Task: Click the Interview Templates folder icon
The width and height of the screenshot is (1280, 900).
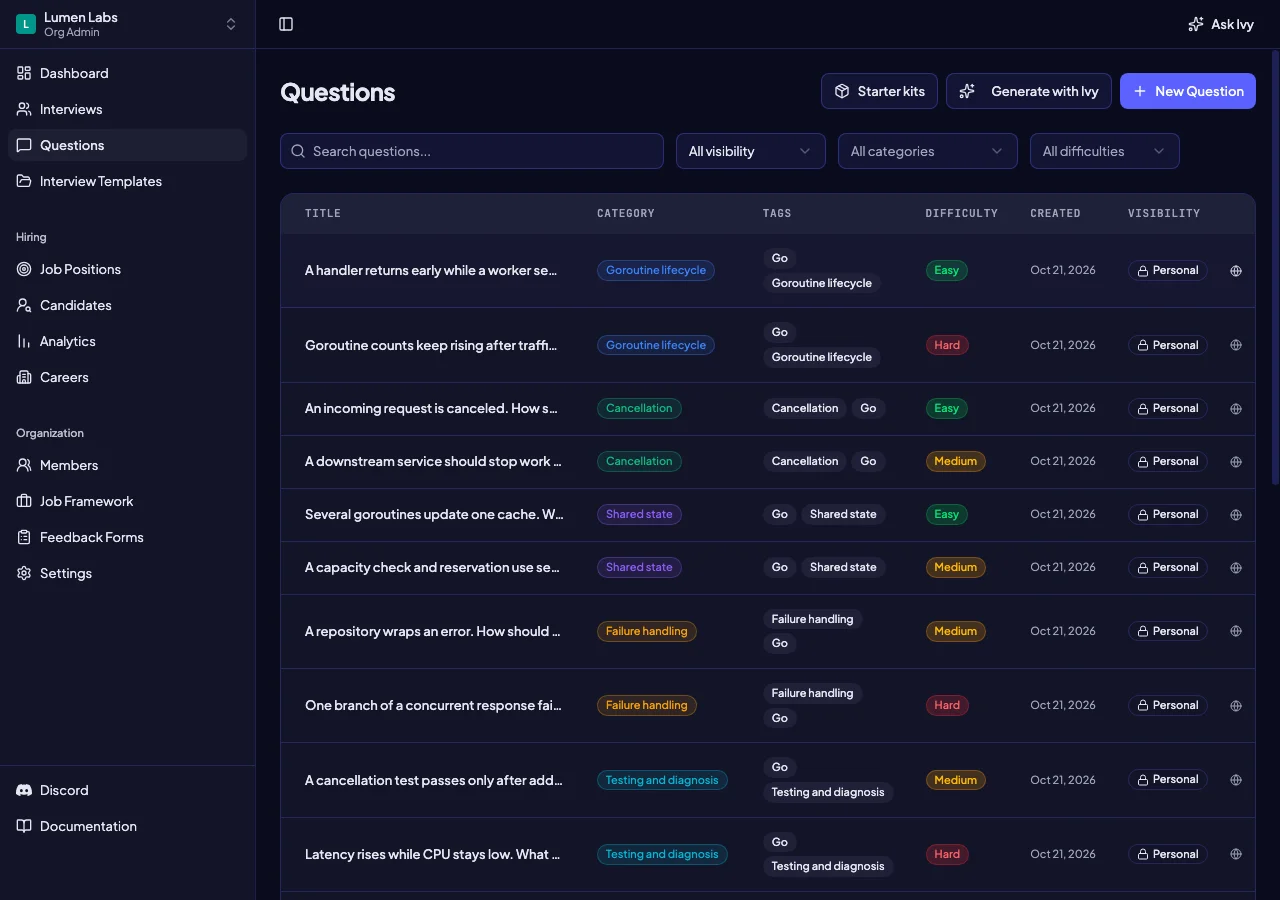Action: 24,181
